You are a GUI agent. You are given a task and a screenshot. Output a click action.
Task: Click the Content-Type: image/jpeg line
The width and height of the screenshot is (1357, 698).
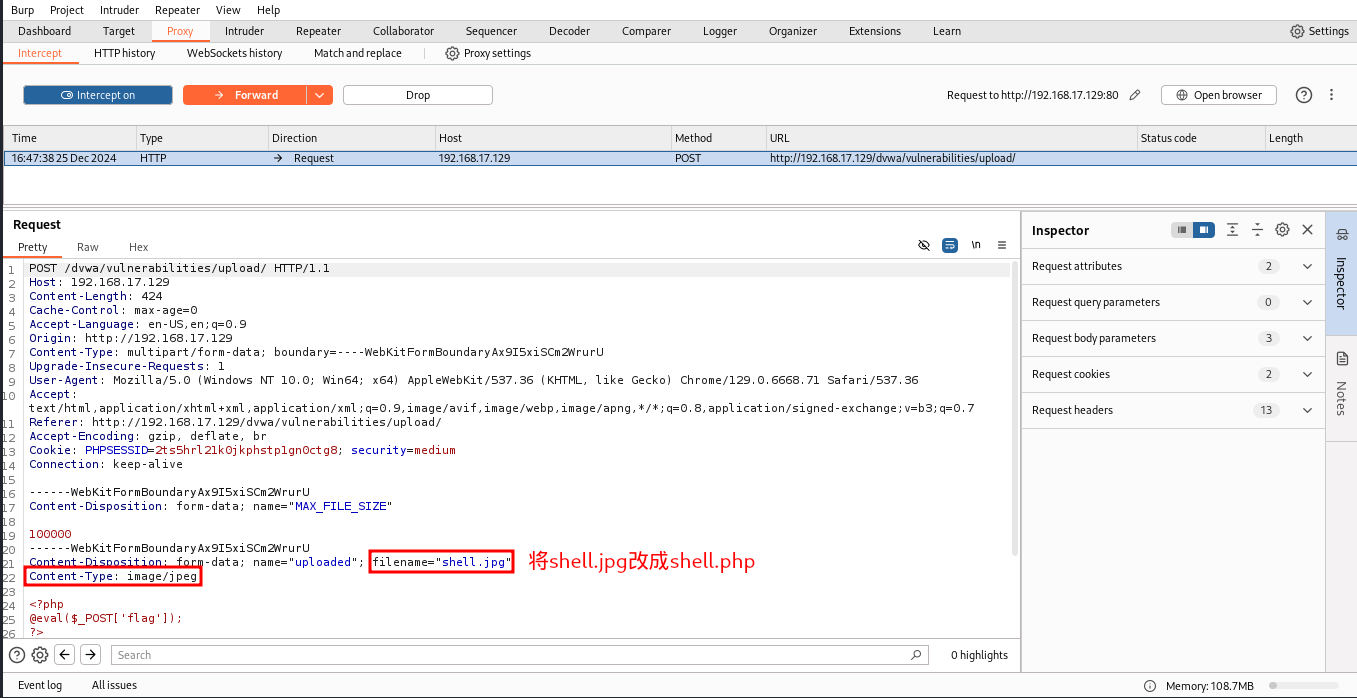113,576
